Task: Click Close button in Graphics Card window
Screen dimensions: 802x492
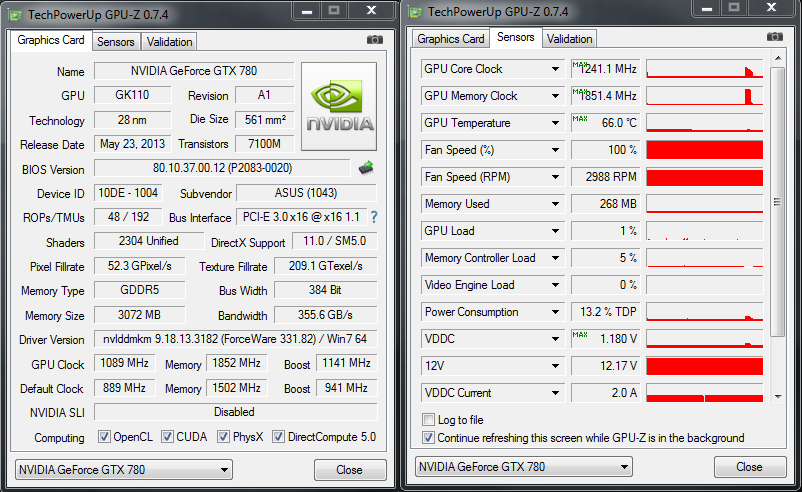Action: (350, 469)
